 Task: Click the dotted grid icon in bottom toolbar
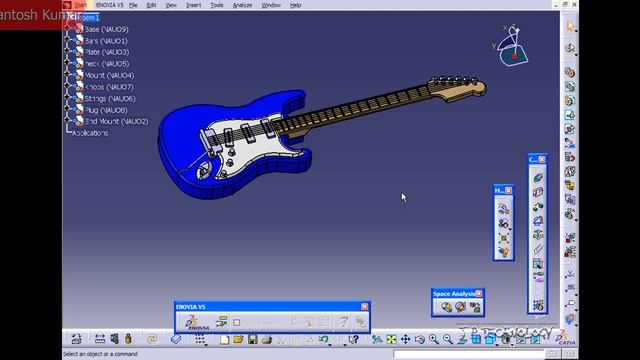tap(200, 339)
